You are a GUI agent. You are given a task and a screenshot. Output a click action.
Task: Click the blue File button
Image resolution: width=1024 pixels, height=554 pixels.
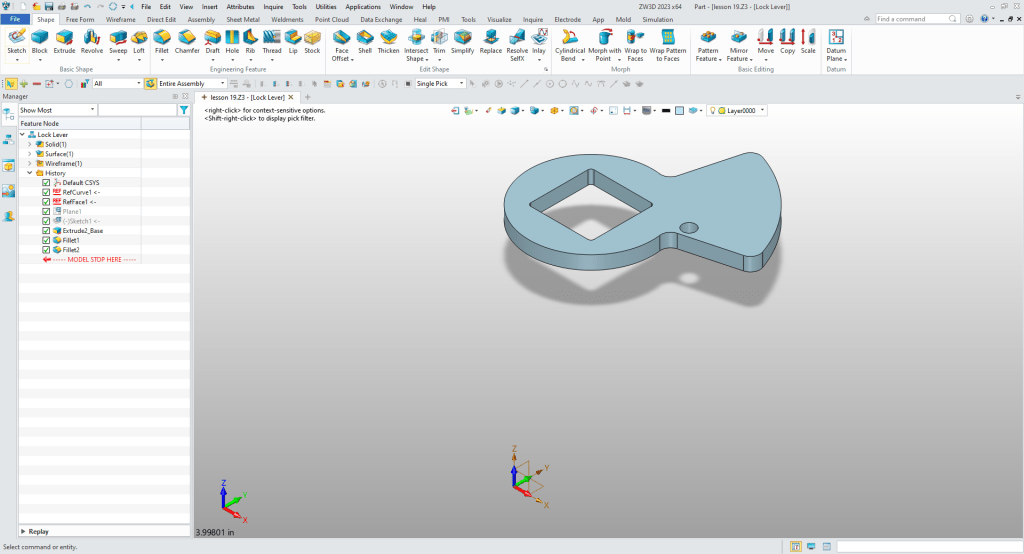(15, 19)
